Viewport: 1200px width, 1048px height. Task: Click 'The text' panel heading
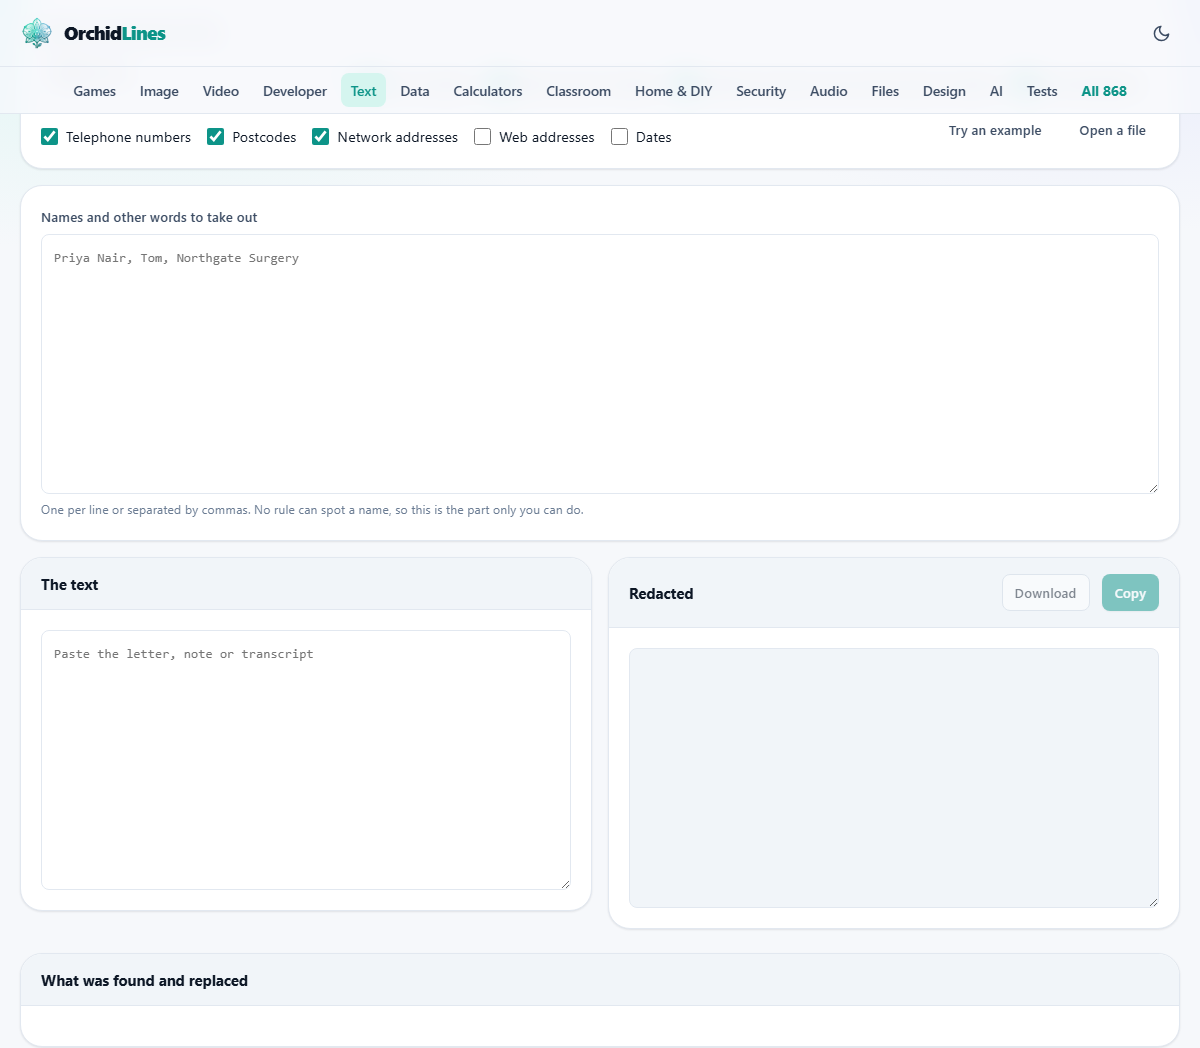[x=69, y=585]
